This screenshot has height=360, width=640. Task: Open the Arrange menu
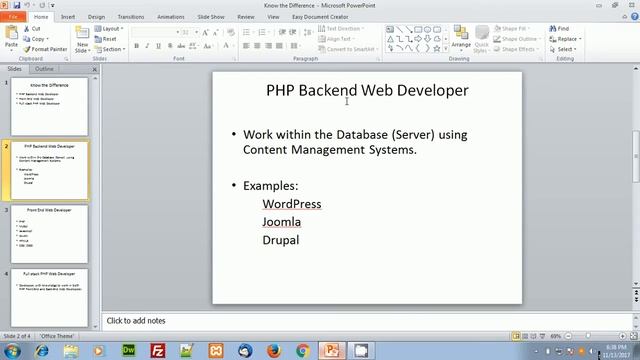tap(461, 39)
